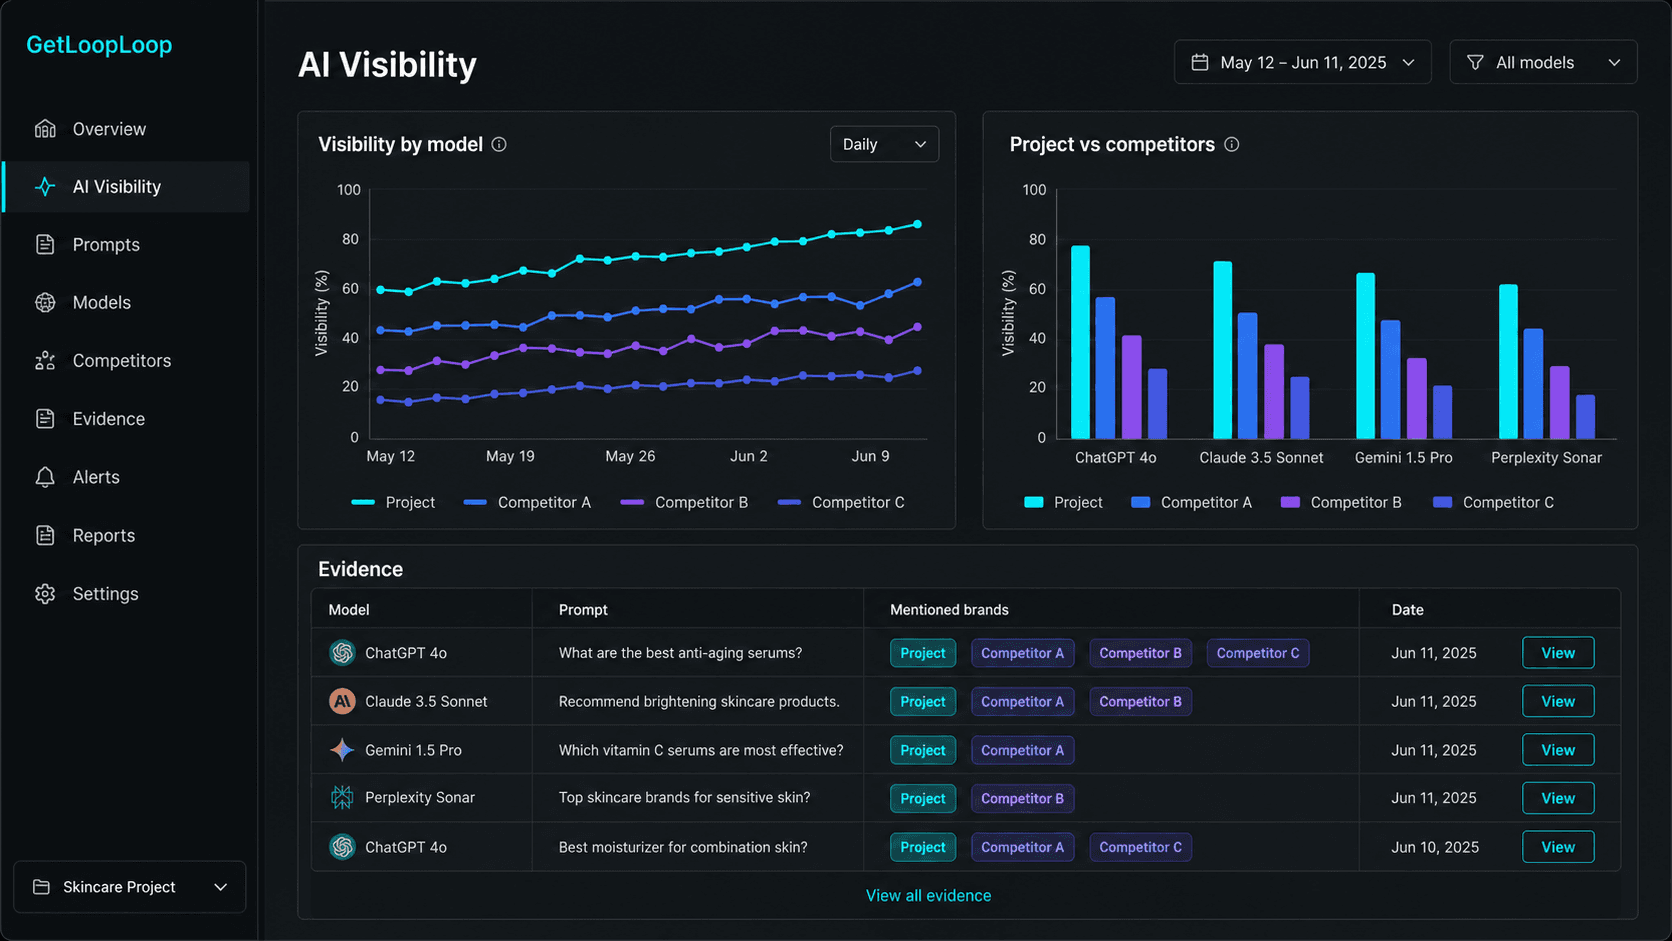Click View for the Gemini 1.5 Pro row
This screenshot has width=1672, height=941.
pos(1558,750)
